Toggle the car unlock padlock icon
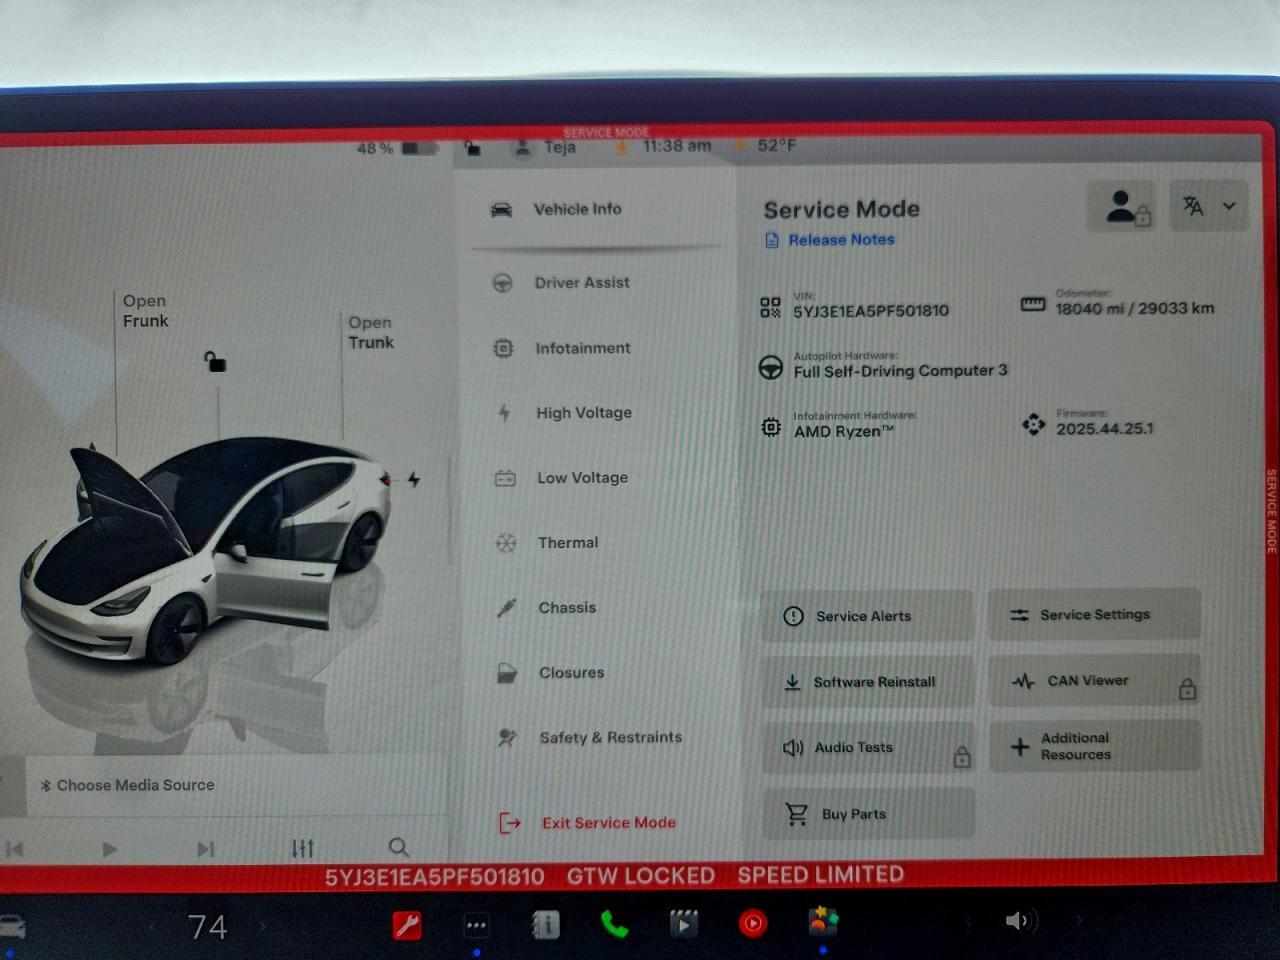This screenshot has width=1280, height=960. click(x=215, y=361)
